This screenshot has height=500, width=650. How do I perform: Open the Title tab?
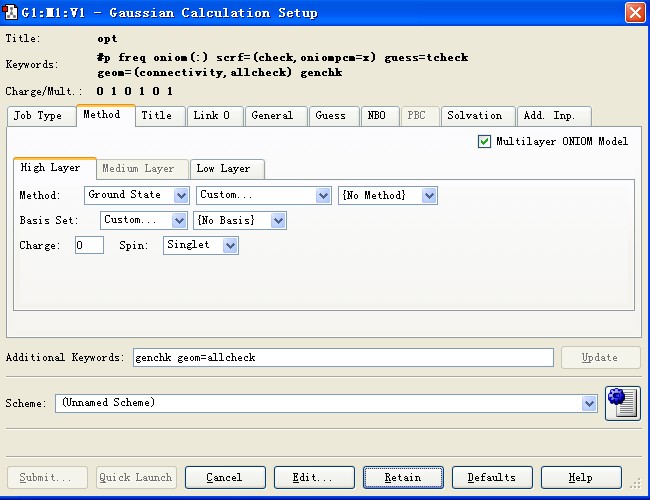click(x=160, y=116)
